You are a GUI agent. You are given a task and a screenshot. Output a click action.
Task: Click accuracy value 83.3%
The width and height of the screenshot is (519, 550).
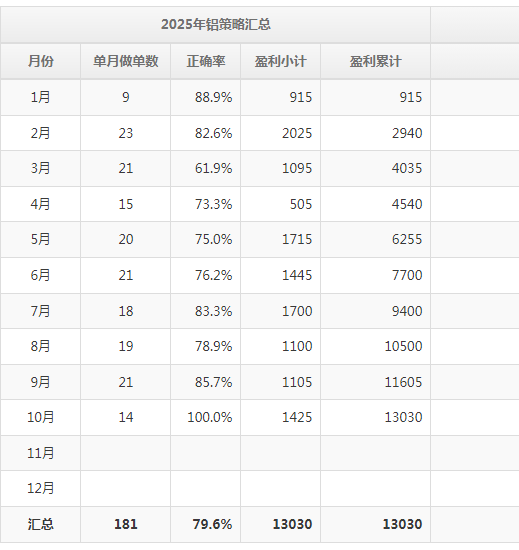214,311
